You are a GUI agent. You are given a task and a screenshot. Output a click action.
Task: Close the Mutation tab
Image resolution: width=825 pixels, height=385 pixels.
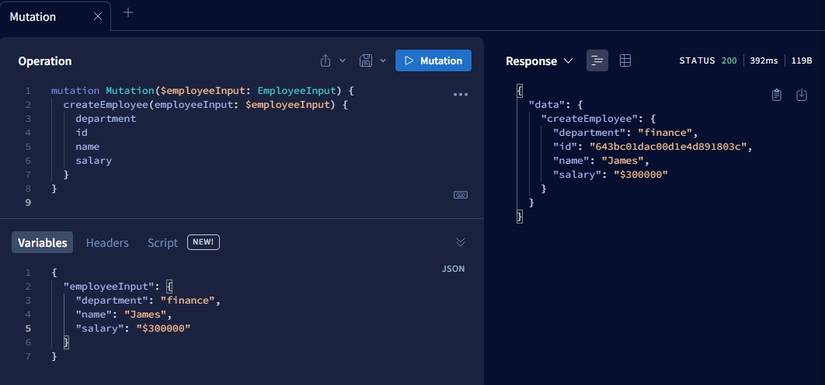click(x=97, y=17)
